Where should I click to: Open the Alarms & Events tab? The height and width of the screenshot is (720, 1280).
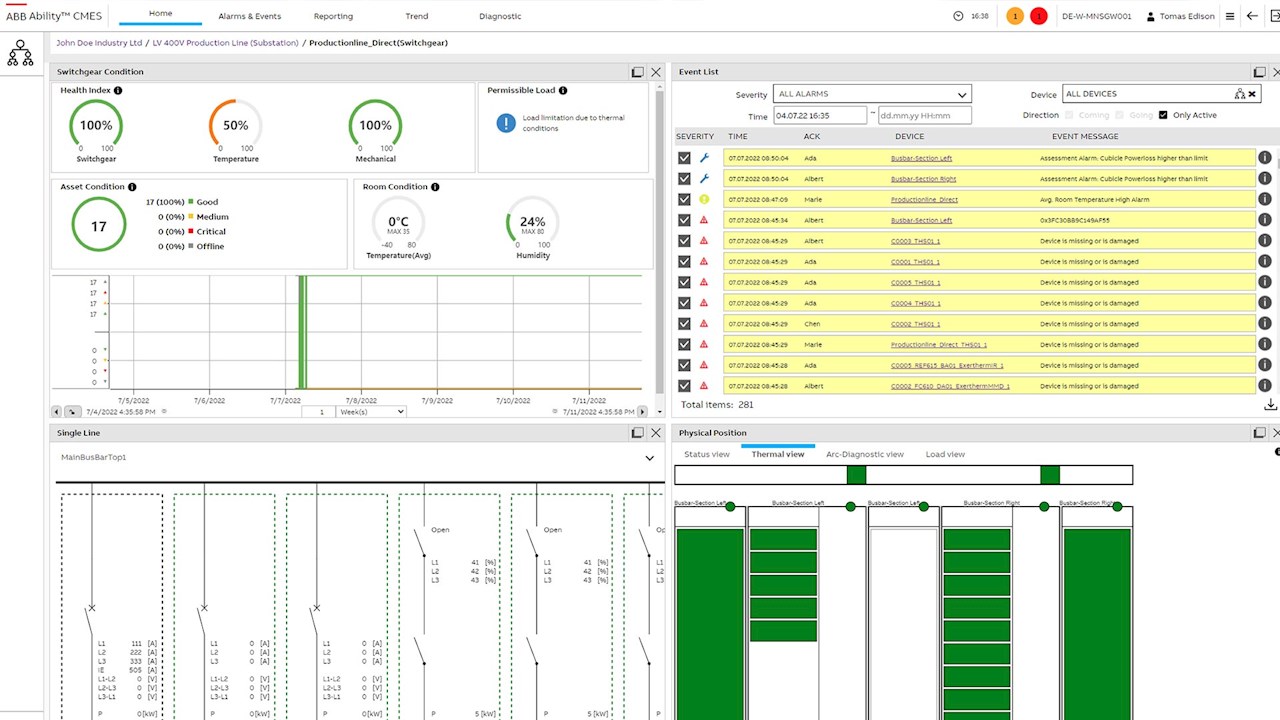point(249,16)
